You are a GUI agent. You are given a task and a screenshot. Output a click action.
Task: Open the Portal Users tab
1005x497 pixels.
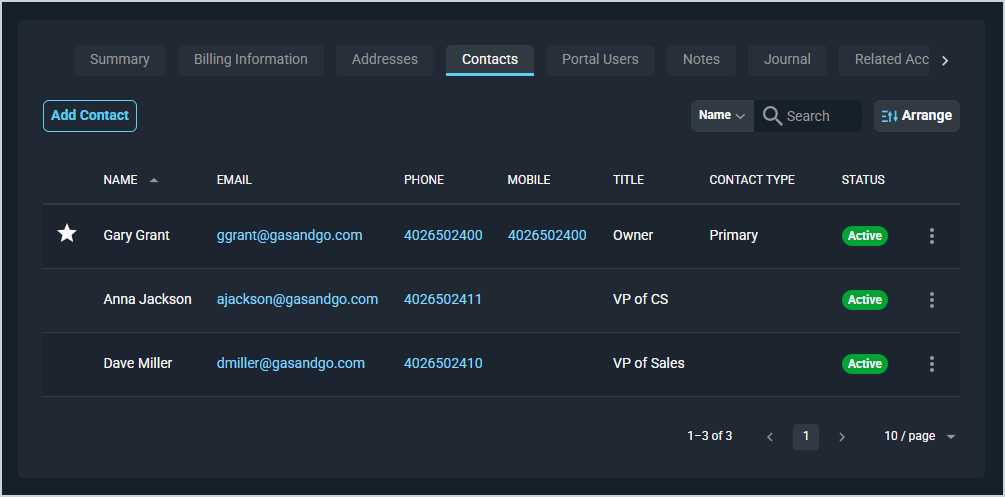tap(600, 60)
